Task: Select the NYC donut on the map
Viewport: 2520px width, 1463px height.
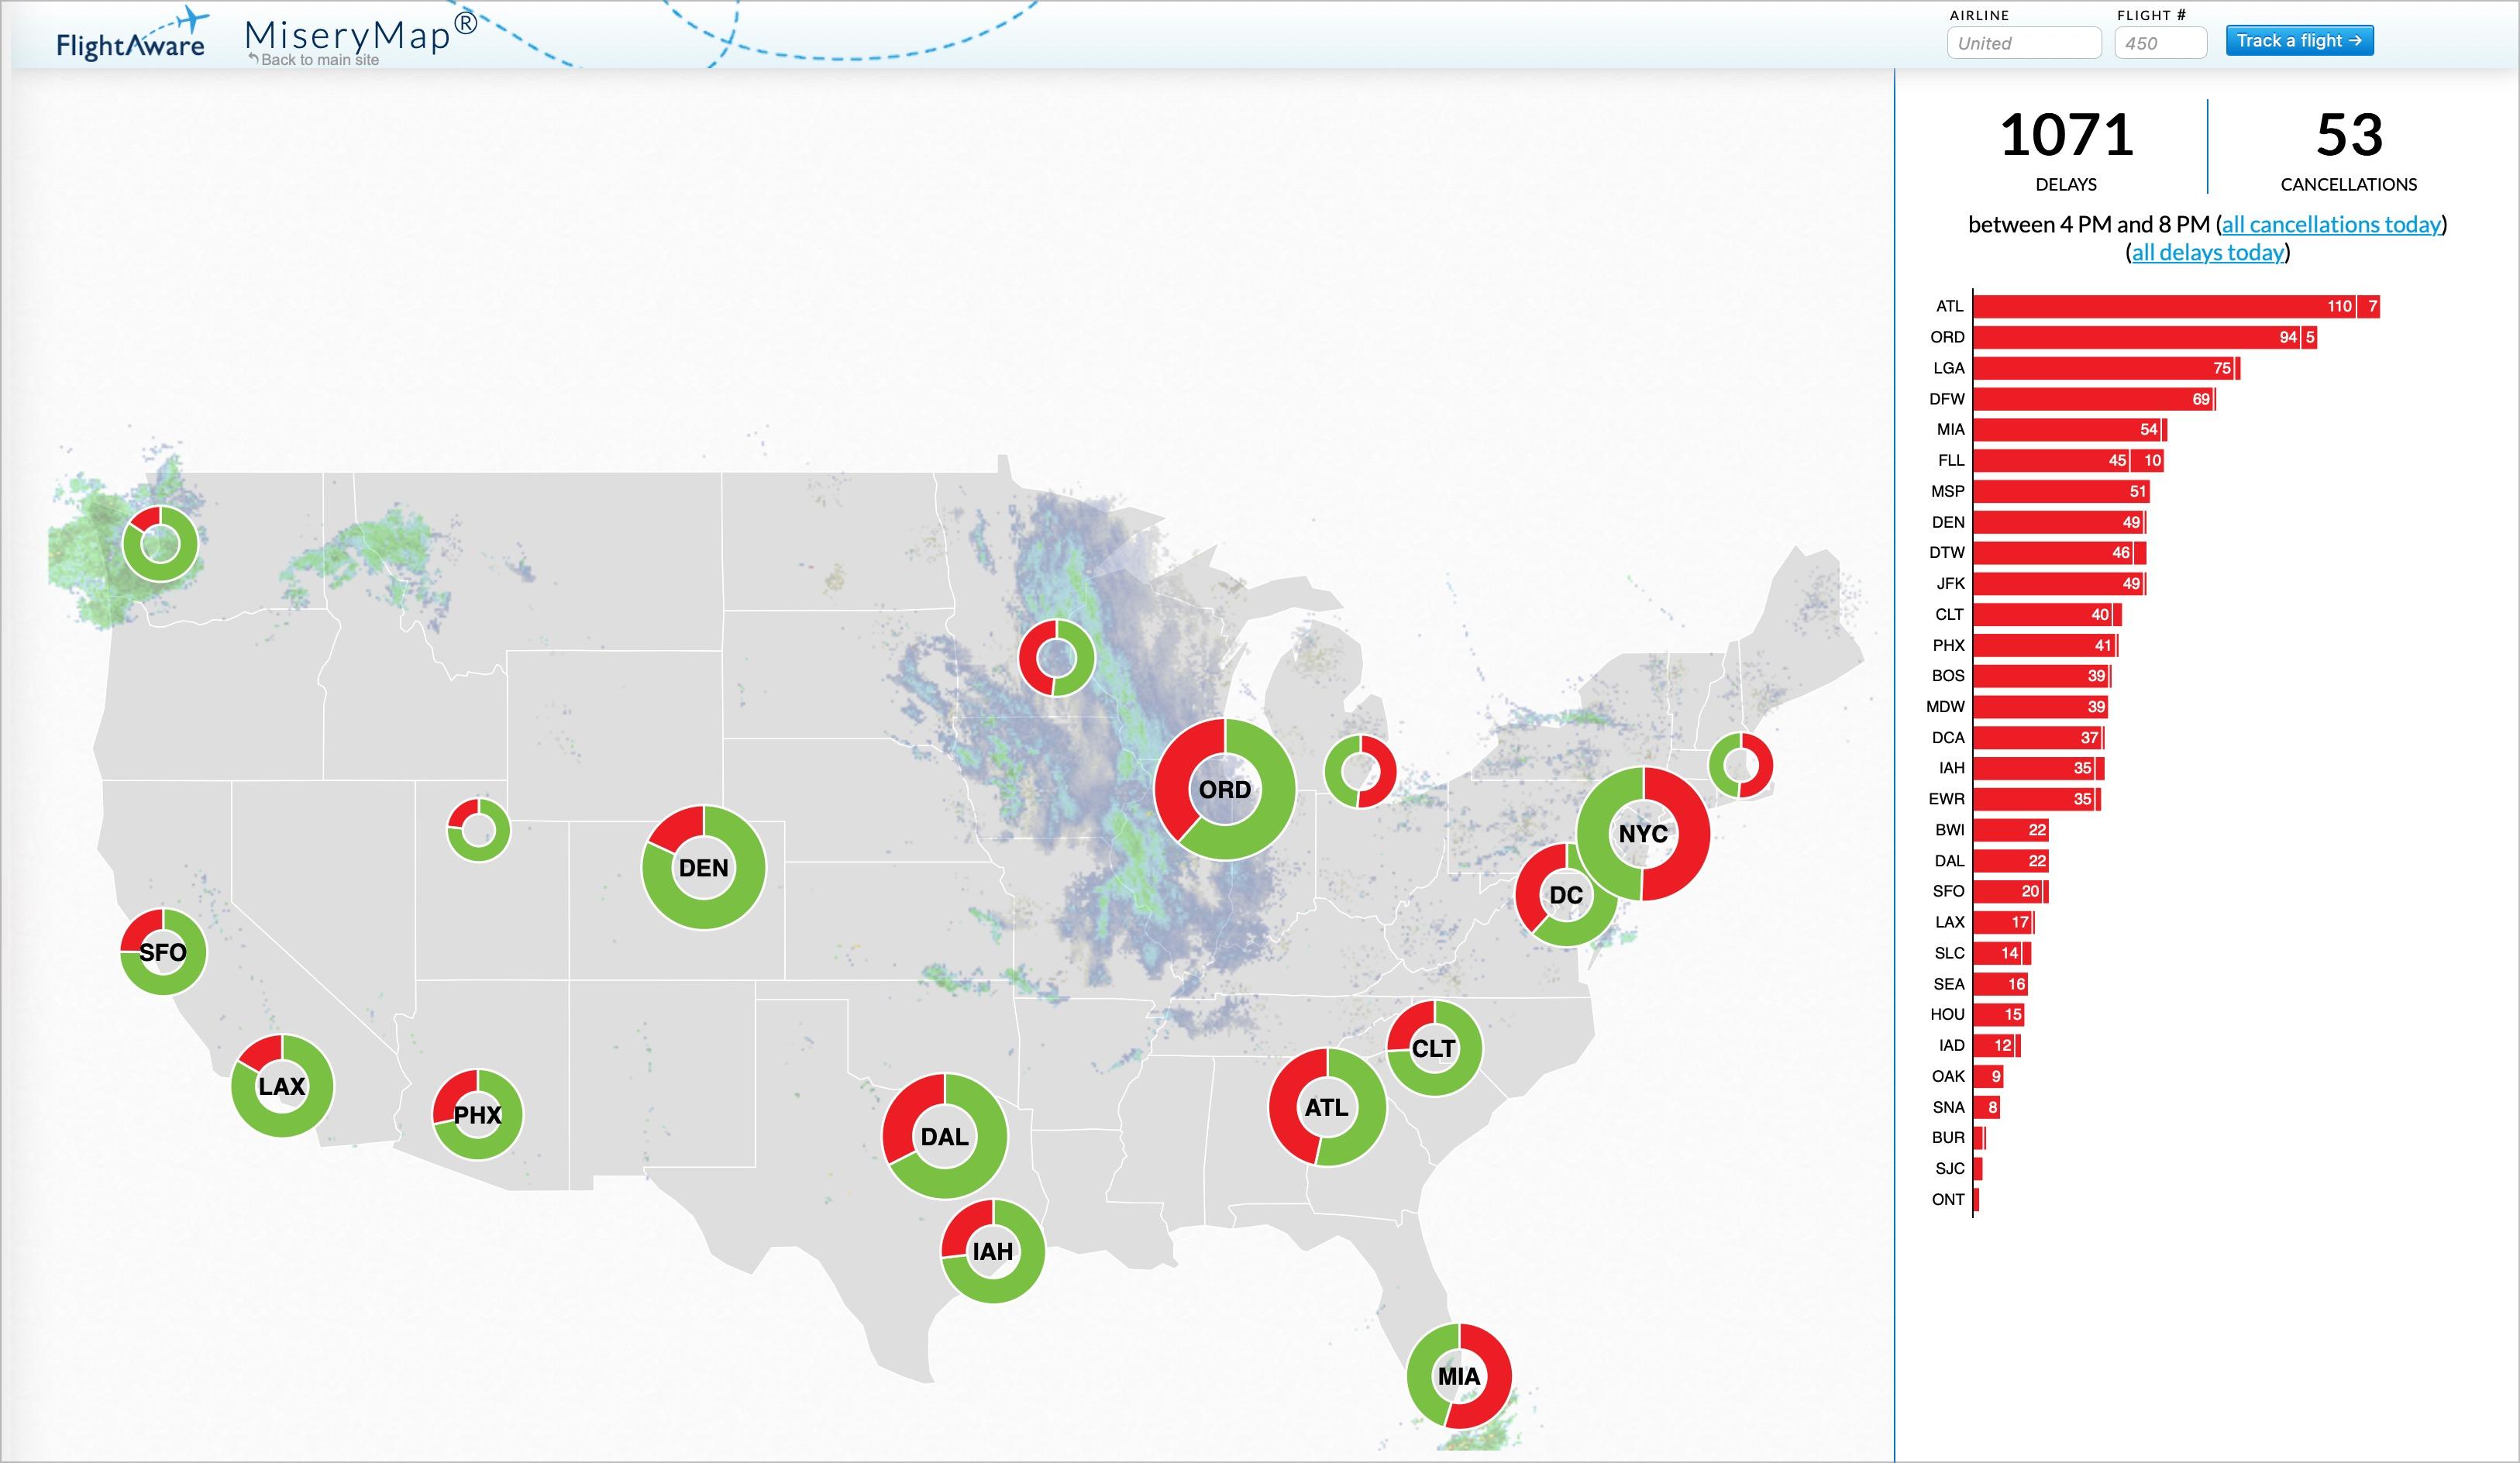Action: coord(1643,833)
